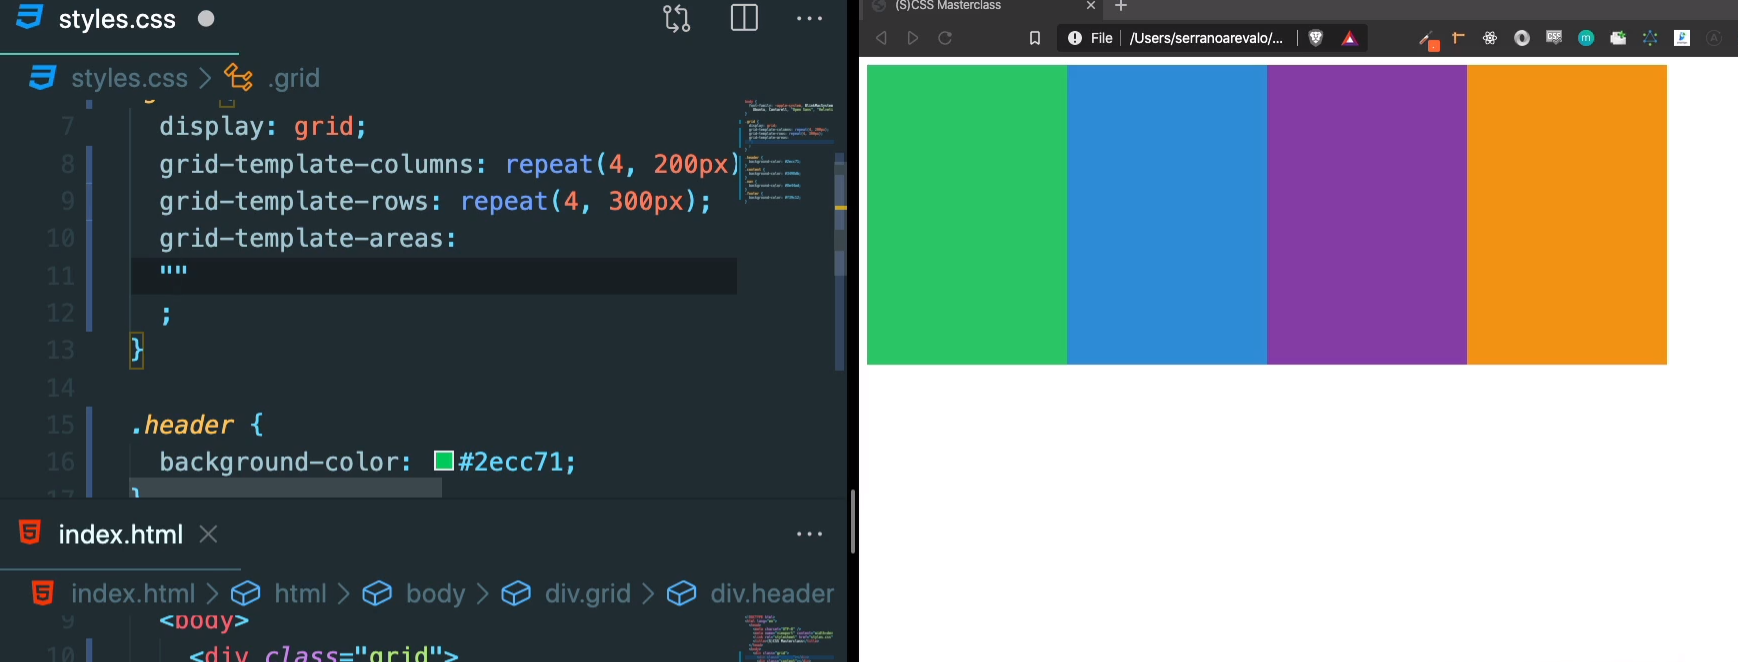
Task: Click the closing brace on line 13
Action: pyautogui.click(x=137, y=350)
